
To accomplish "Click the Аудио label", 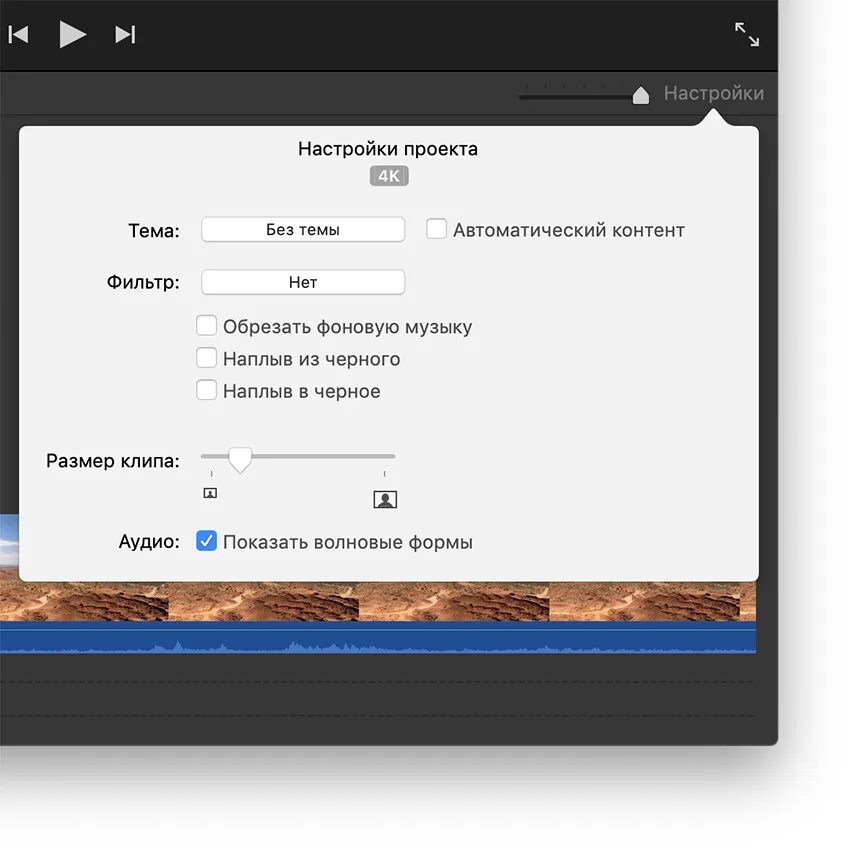I will click(x=149, y=541).
